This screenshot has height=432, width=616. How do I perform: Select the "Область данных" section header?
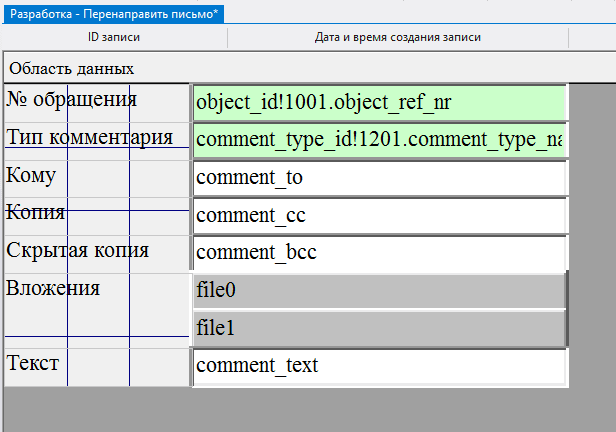pyautogui.click(x=72, y=68)
